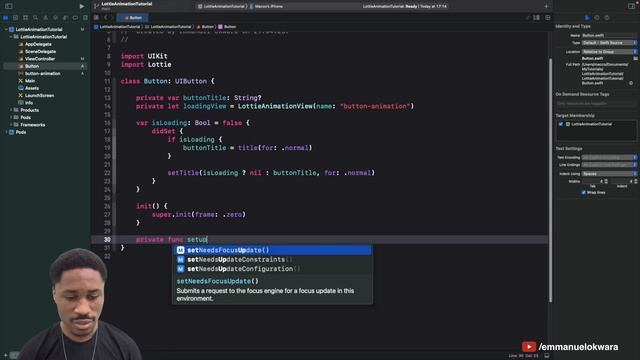
Task: Click the folder icon to choose file location
Action: tap(635, 59)
